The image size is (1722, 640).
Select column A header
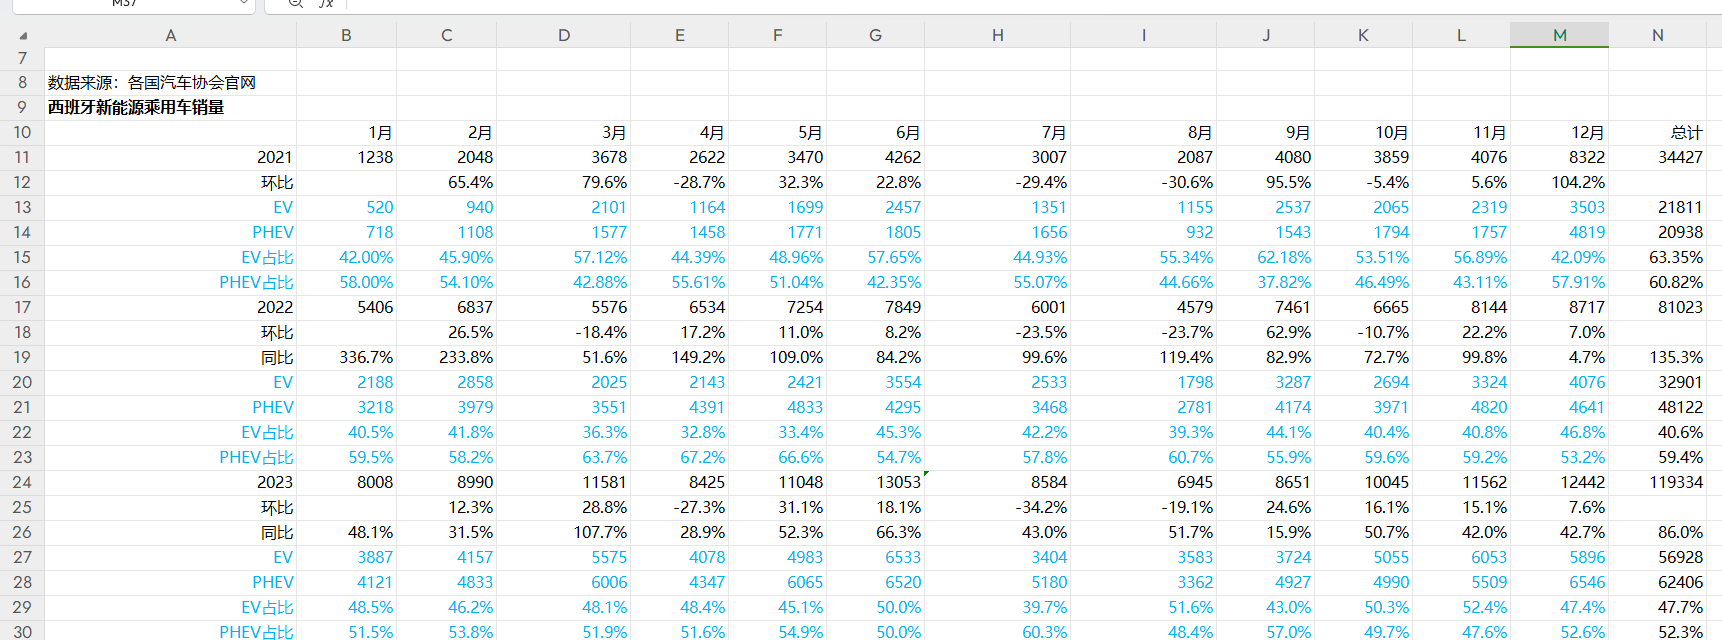click(170, 35)
